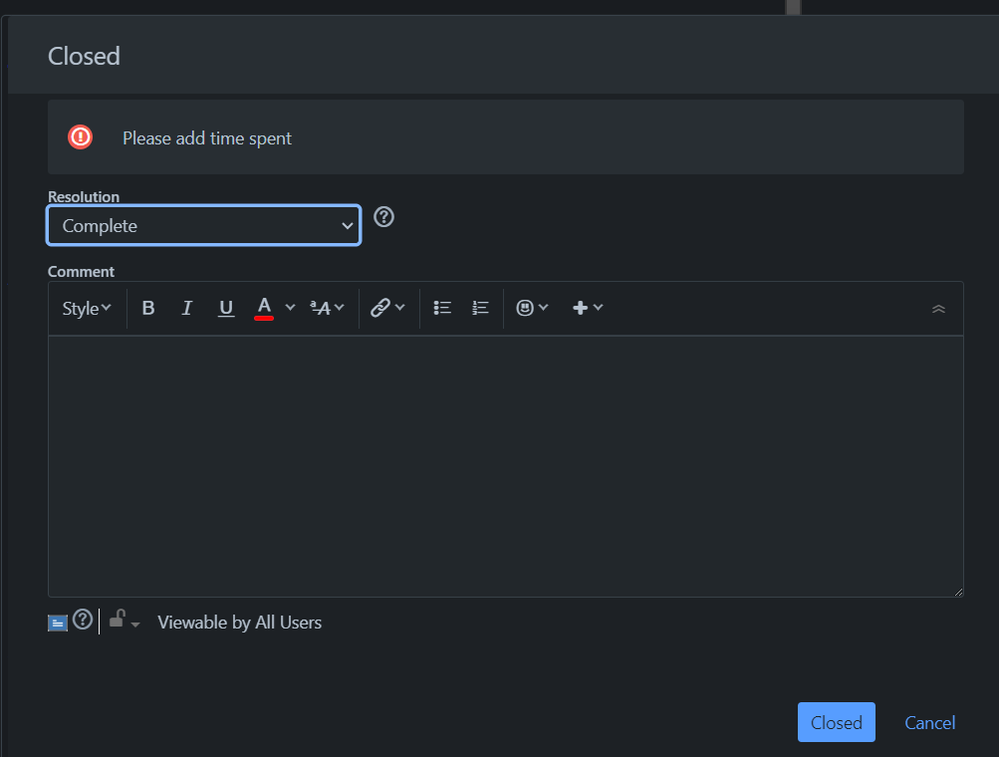999x757 pixels.
Task: Open the emoji picker in the toolbar
Action: pyautogui.click(x=527, y=308)
